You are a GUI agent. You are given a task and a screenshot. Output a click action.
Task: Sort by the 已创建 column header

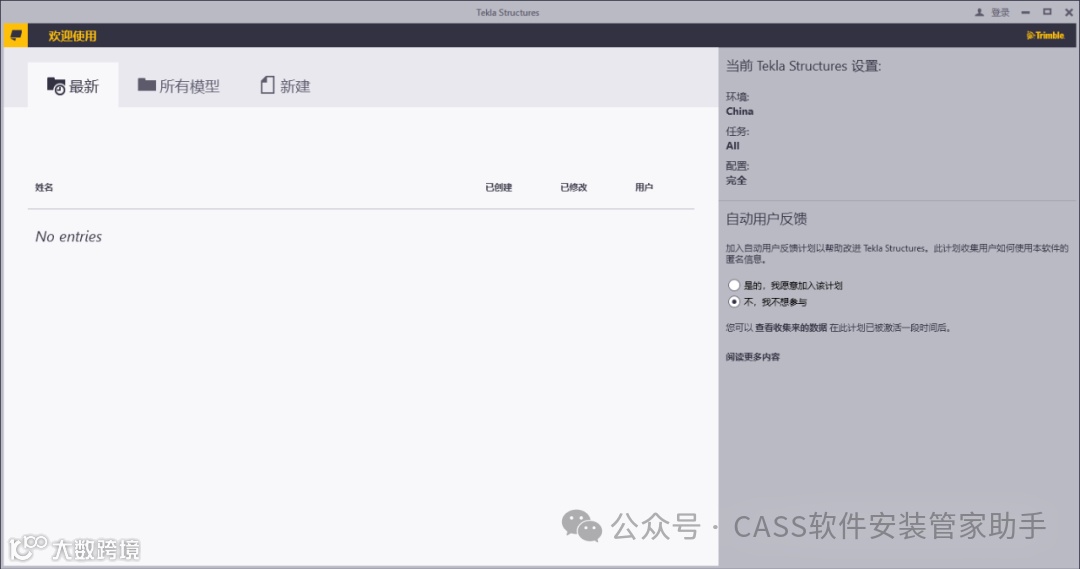499,187
